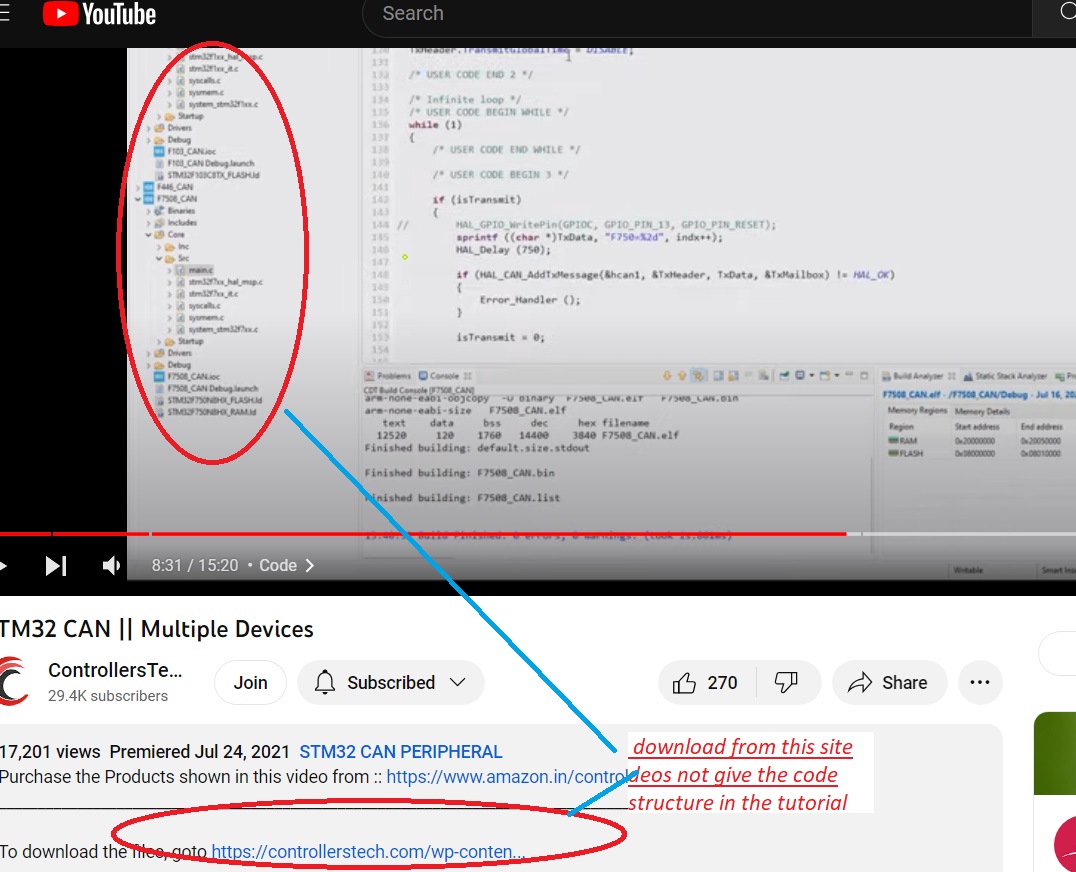Screen dimensions: 1076x872
Task: Select the thumbs-up Like icon
Action: (x=686, y=682)
